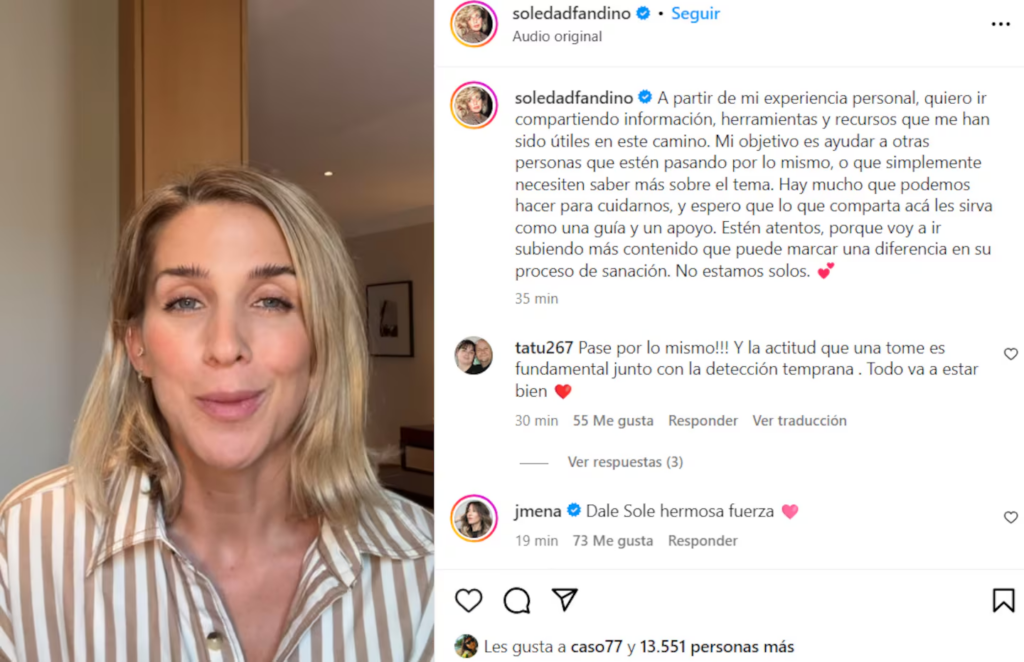Image resolution: width=1024 pixels, height=662 pixels.
Task: Click the video of the woman speaking
Action: click(x=217, y=331)
